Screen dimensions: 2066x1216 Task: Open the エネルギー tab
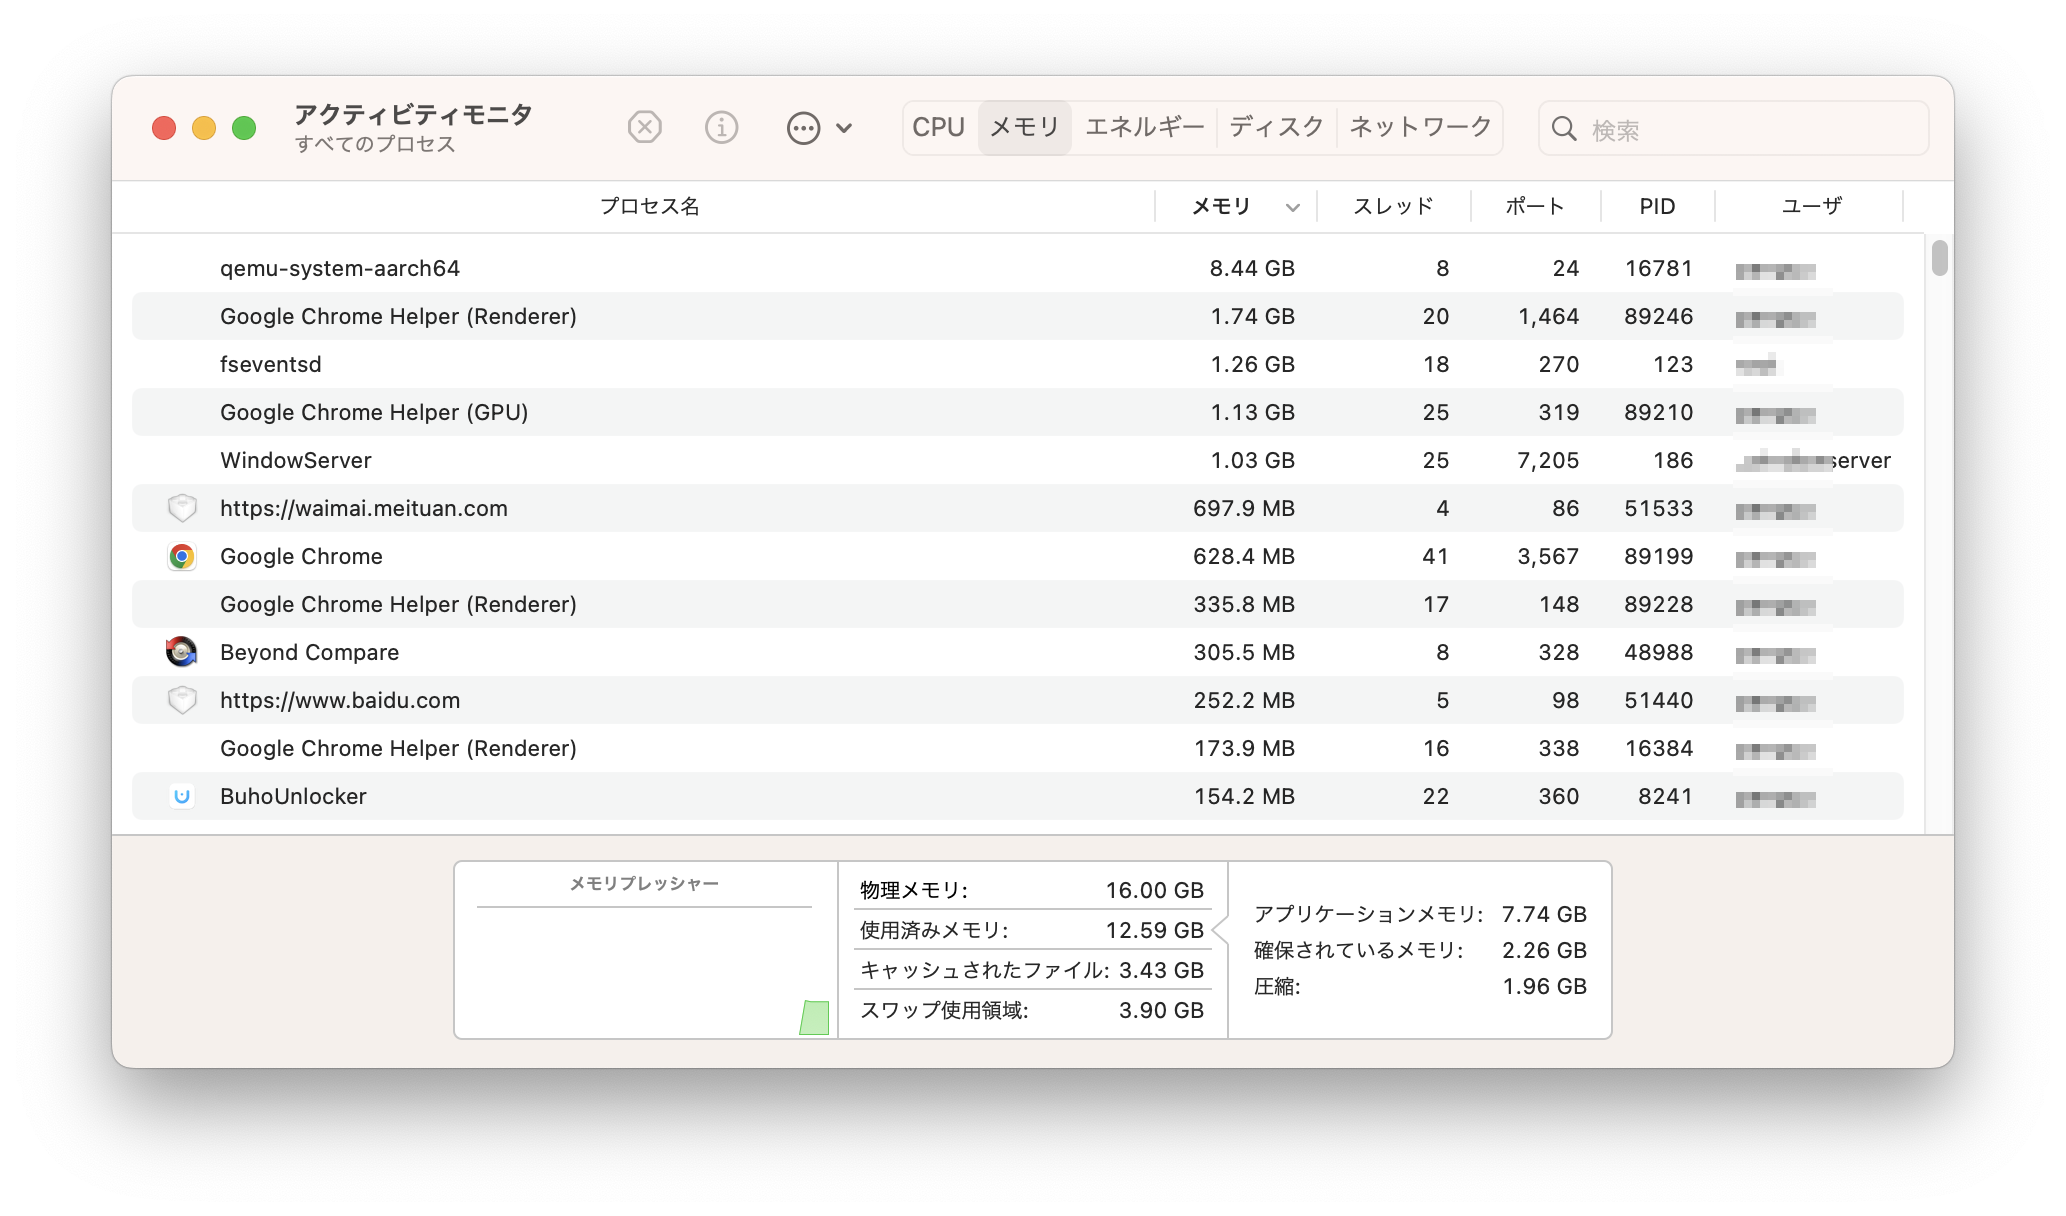(x=1145, y=127)
